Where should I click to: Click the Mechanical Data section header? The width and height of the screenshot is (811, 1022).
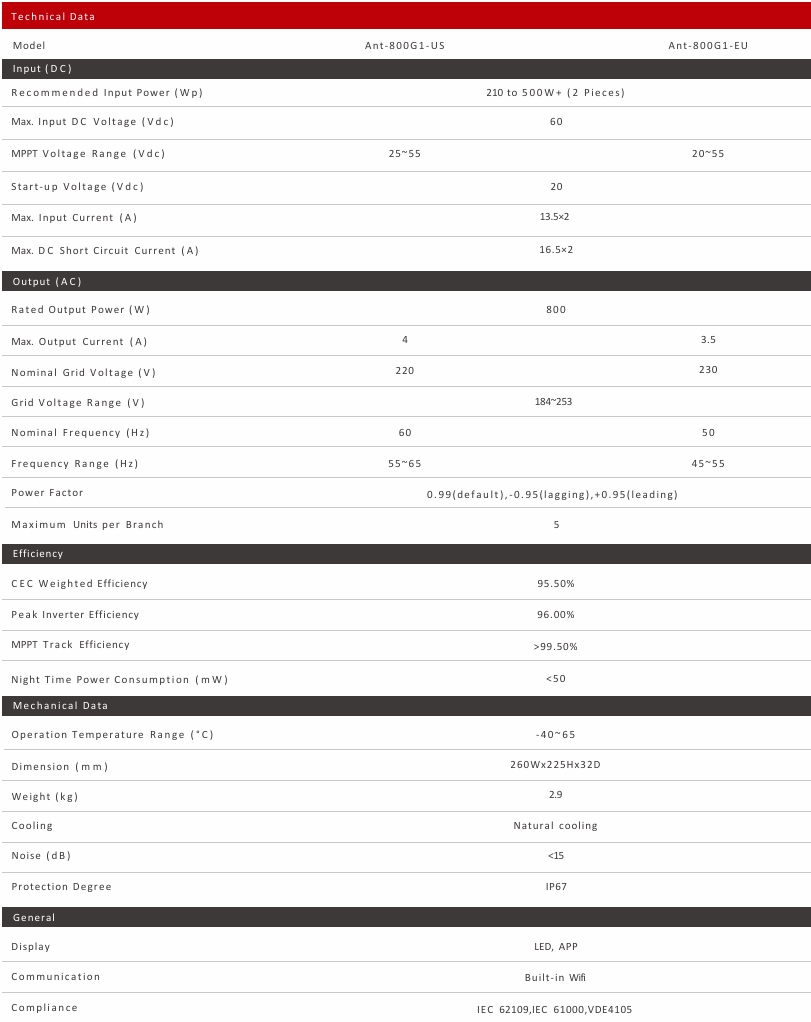click(x=60, y=706)
